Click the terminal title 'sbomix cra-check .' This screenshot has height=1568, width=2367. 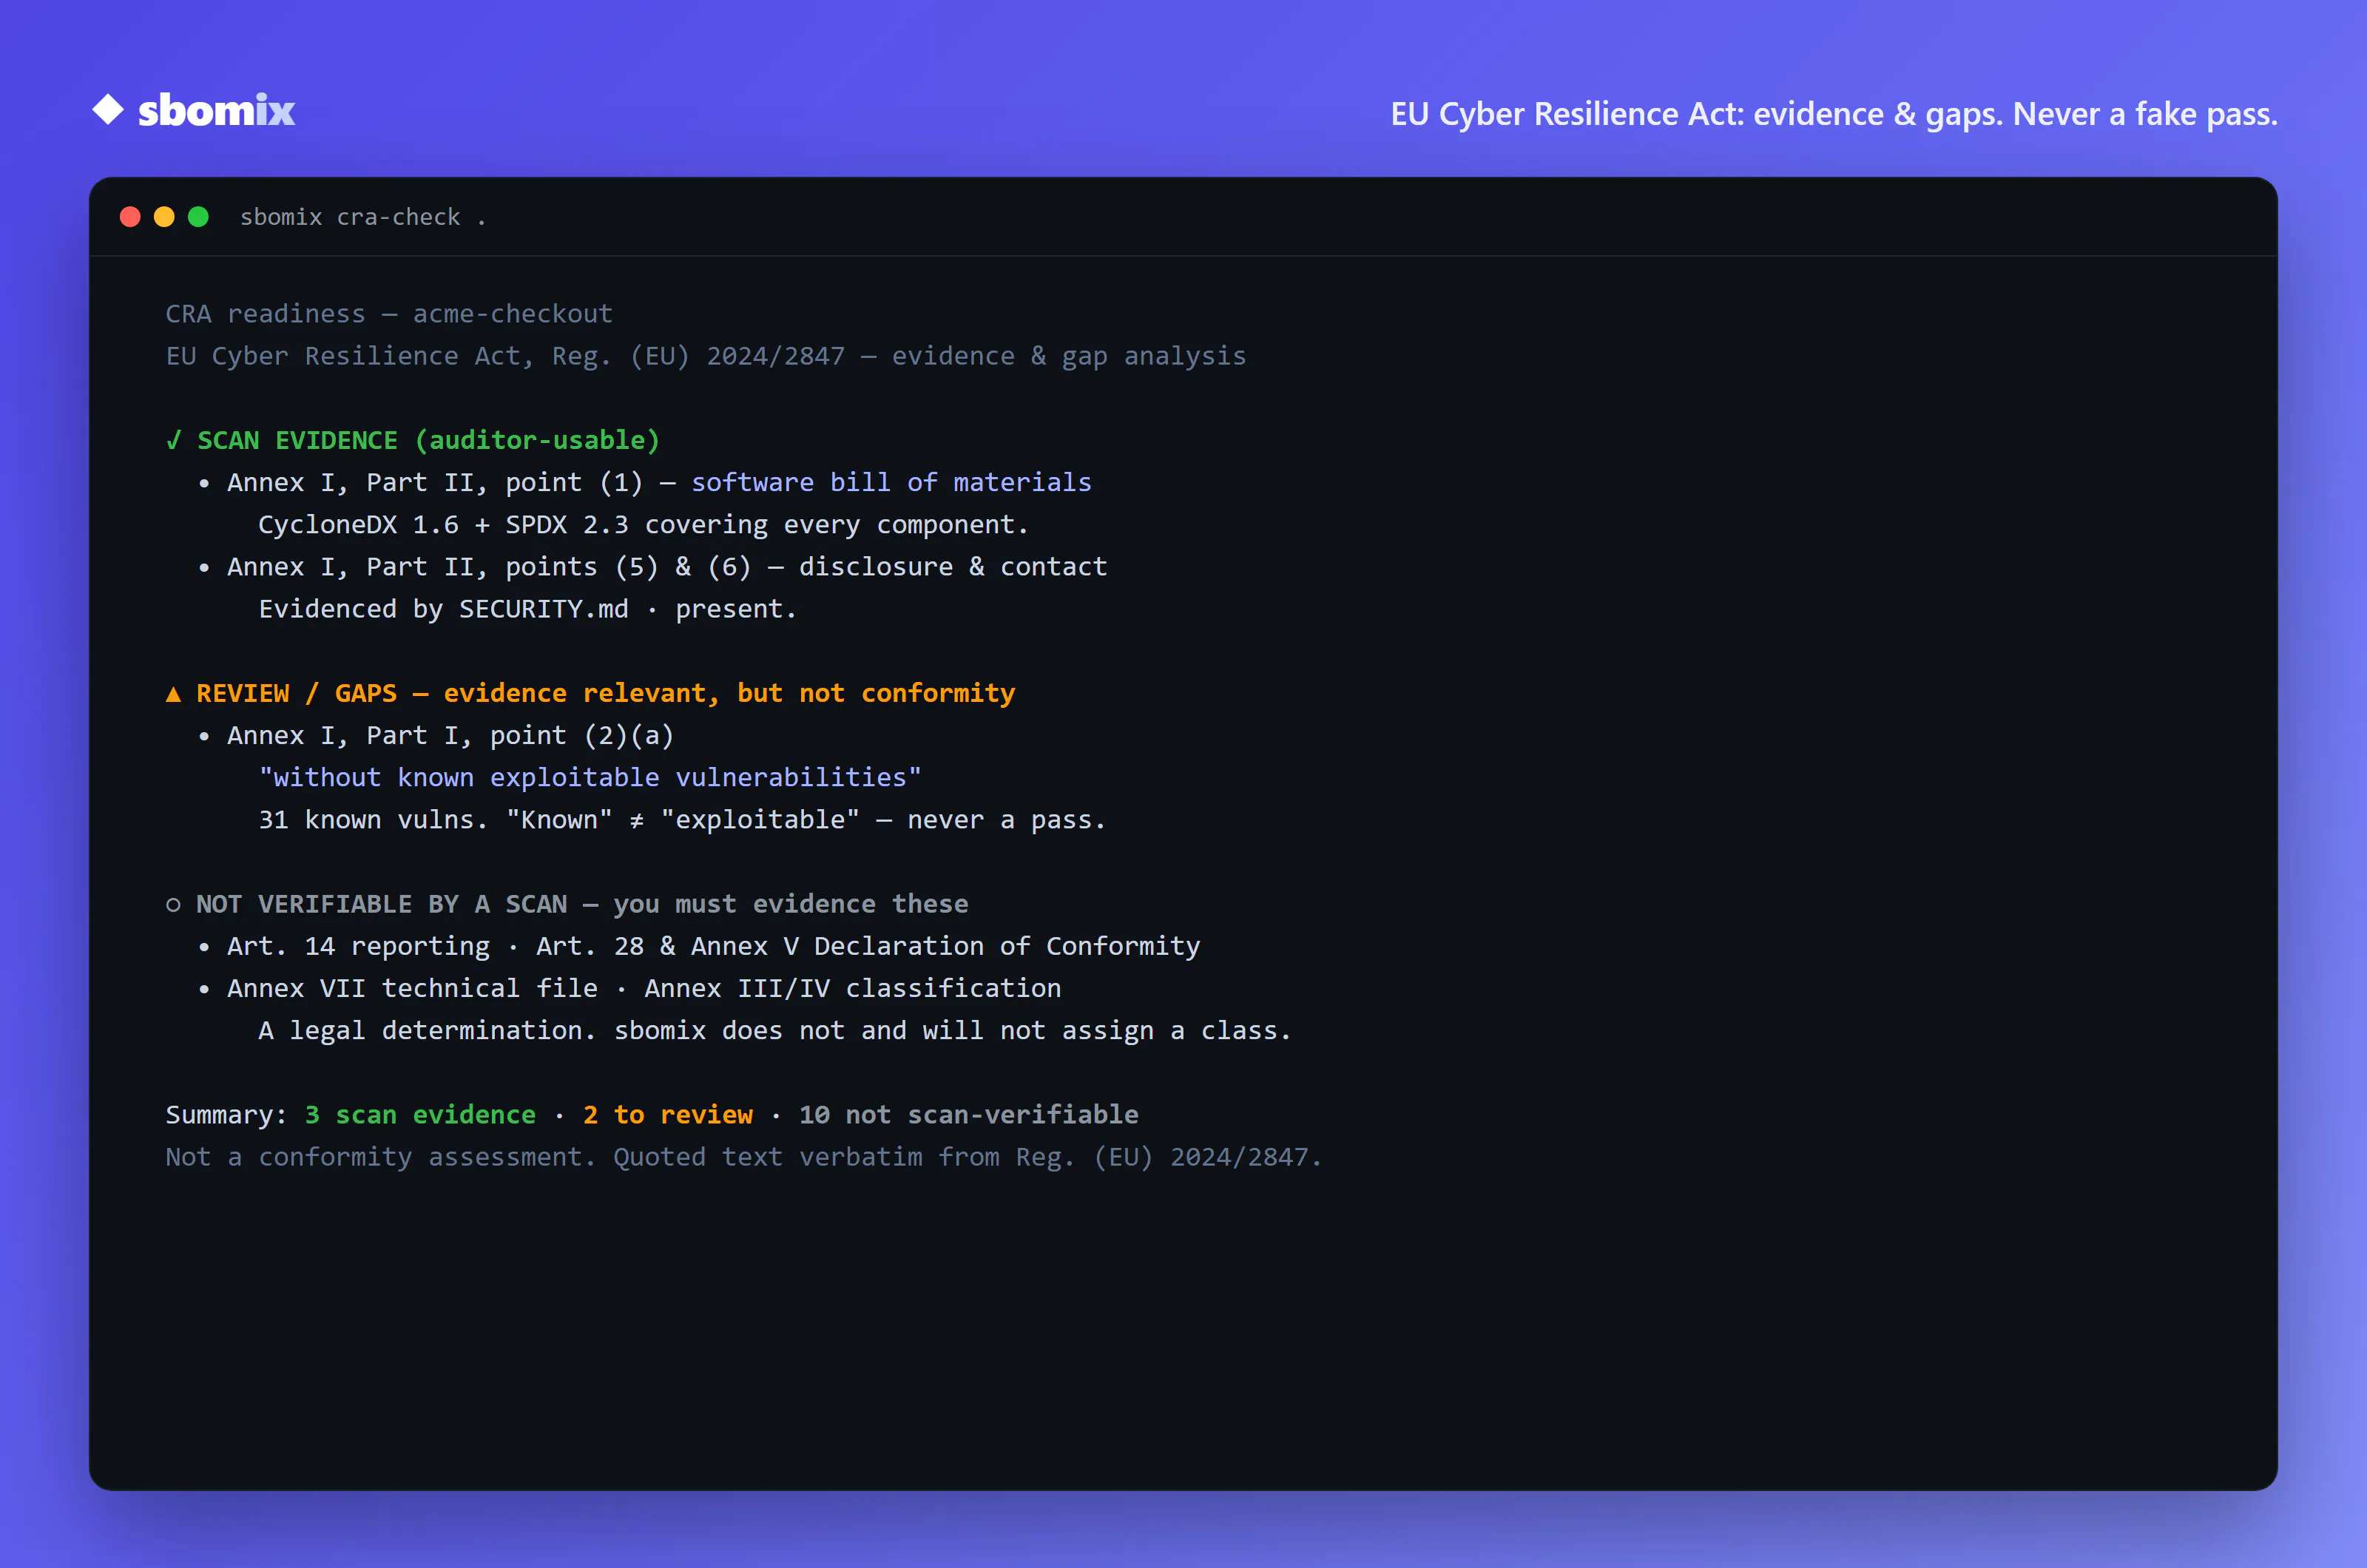coord(363,217)
